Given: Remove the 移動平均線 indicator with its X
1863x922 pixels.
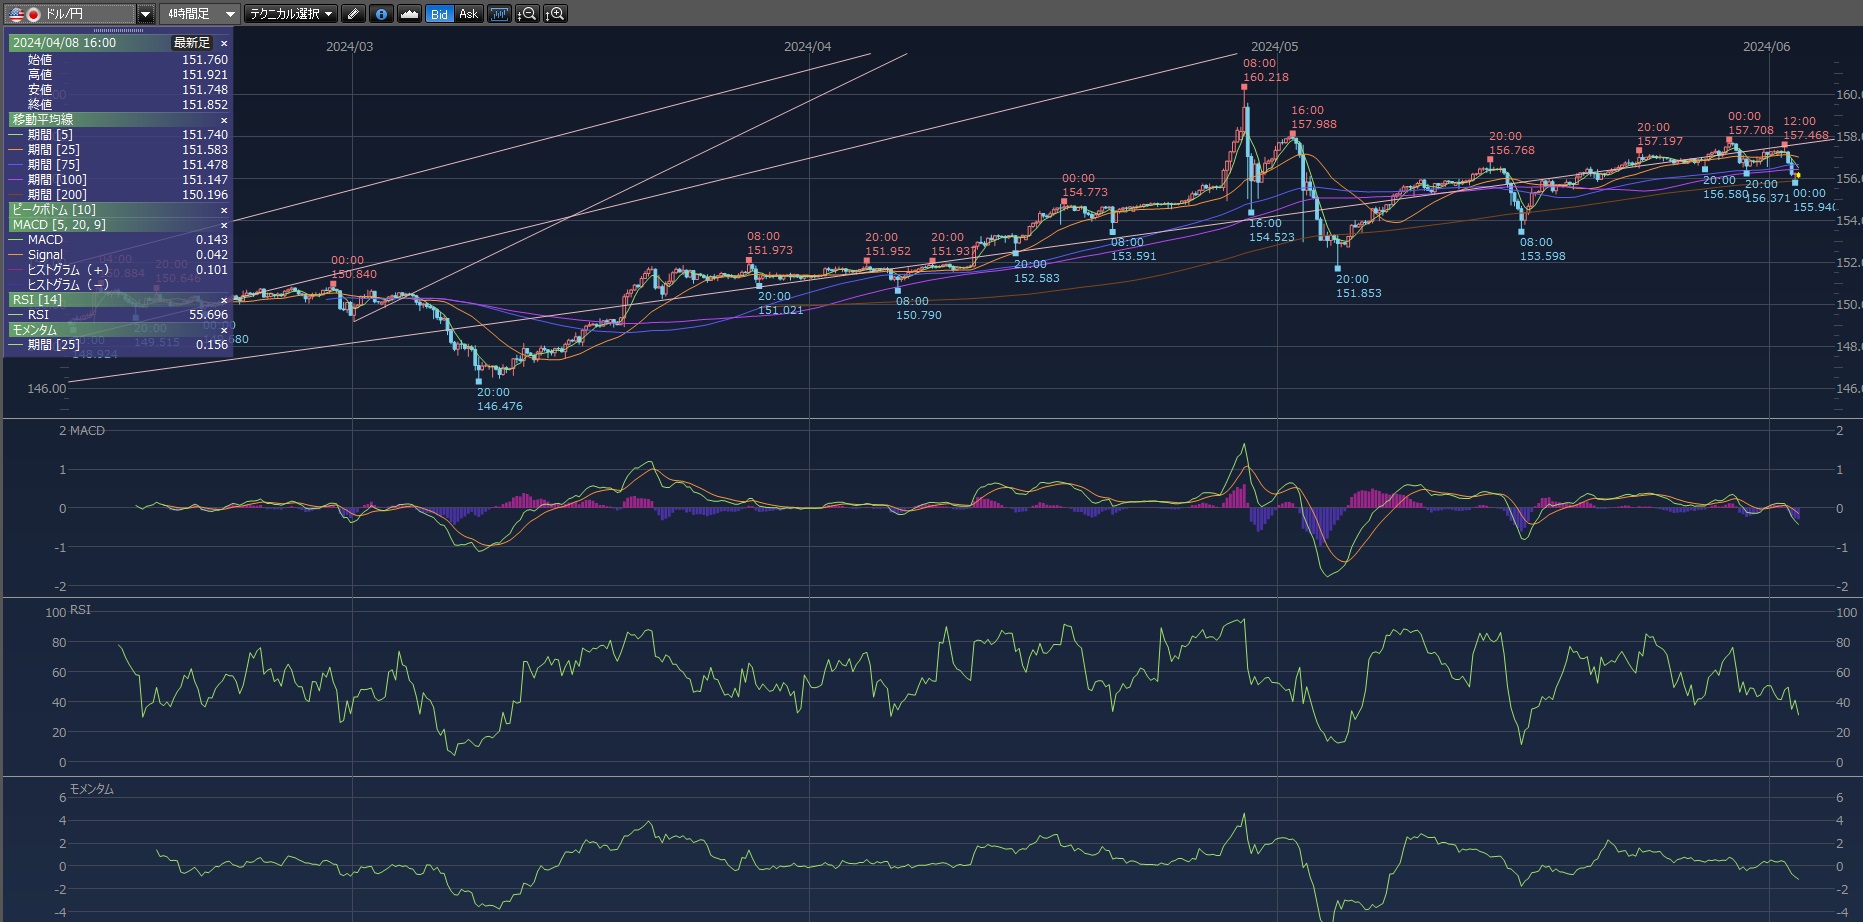Looking at the screenshot, I should click(x=224, y=120).
